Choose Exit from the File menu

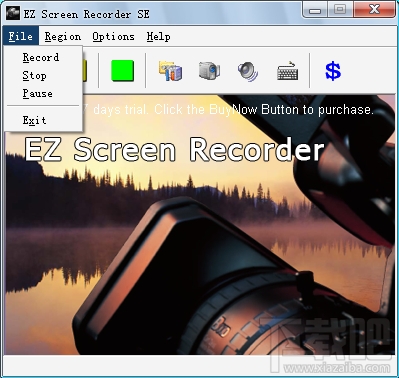click(43, 120)
